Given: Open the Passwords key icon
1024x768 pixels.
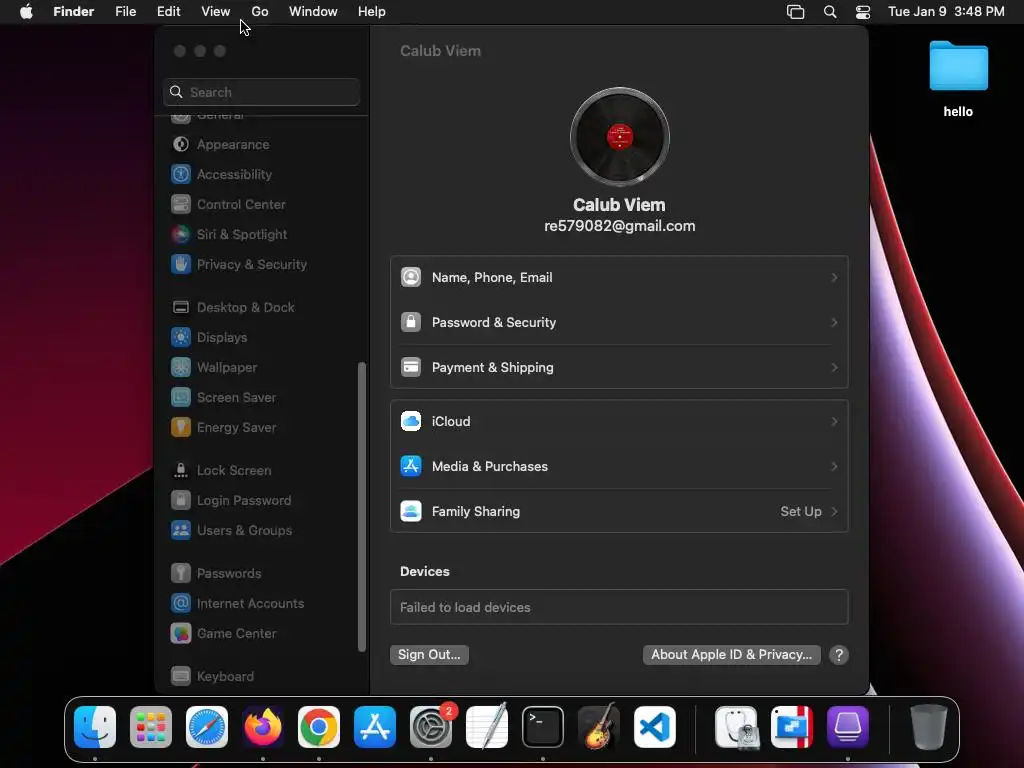Looking at the screenshot, I should click(x=181, y=574).
